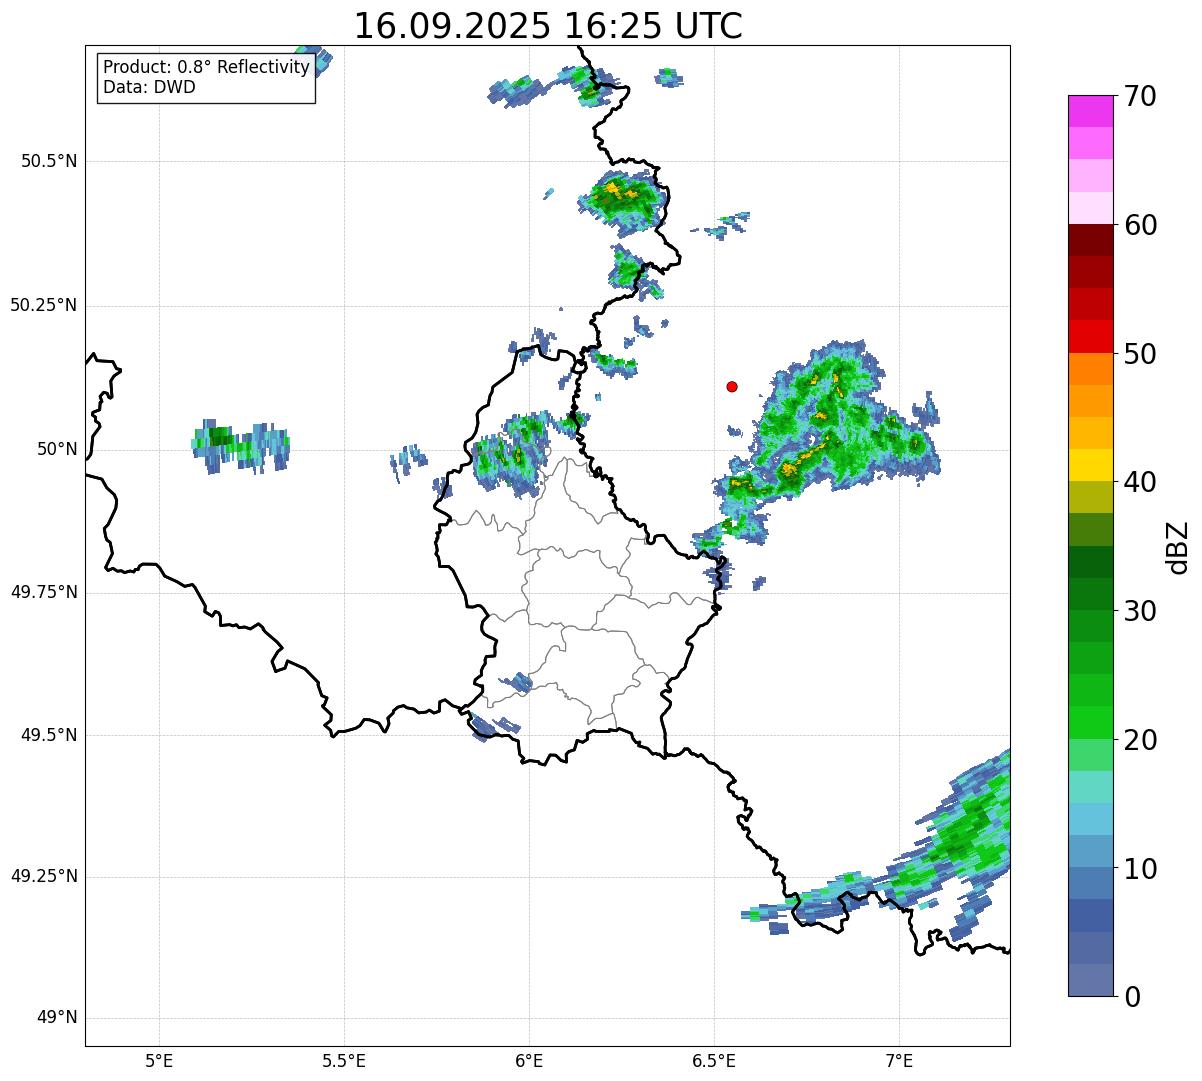
Task: Click the isolated radar echo near 5.2°E, 50°N
Action: [240, 444]
